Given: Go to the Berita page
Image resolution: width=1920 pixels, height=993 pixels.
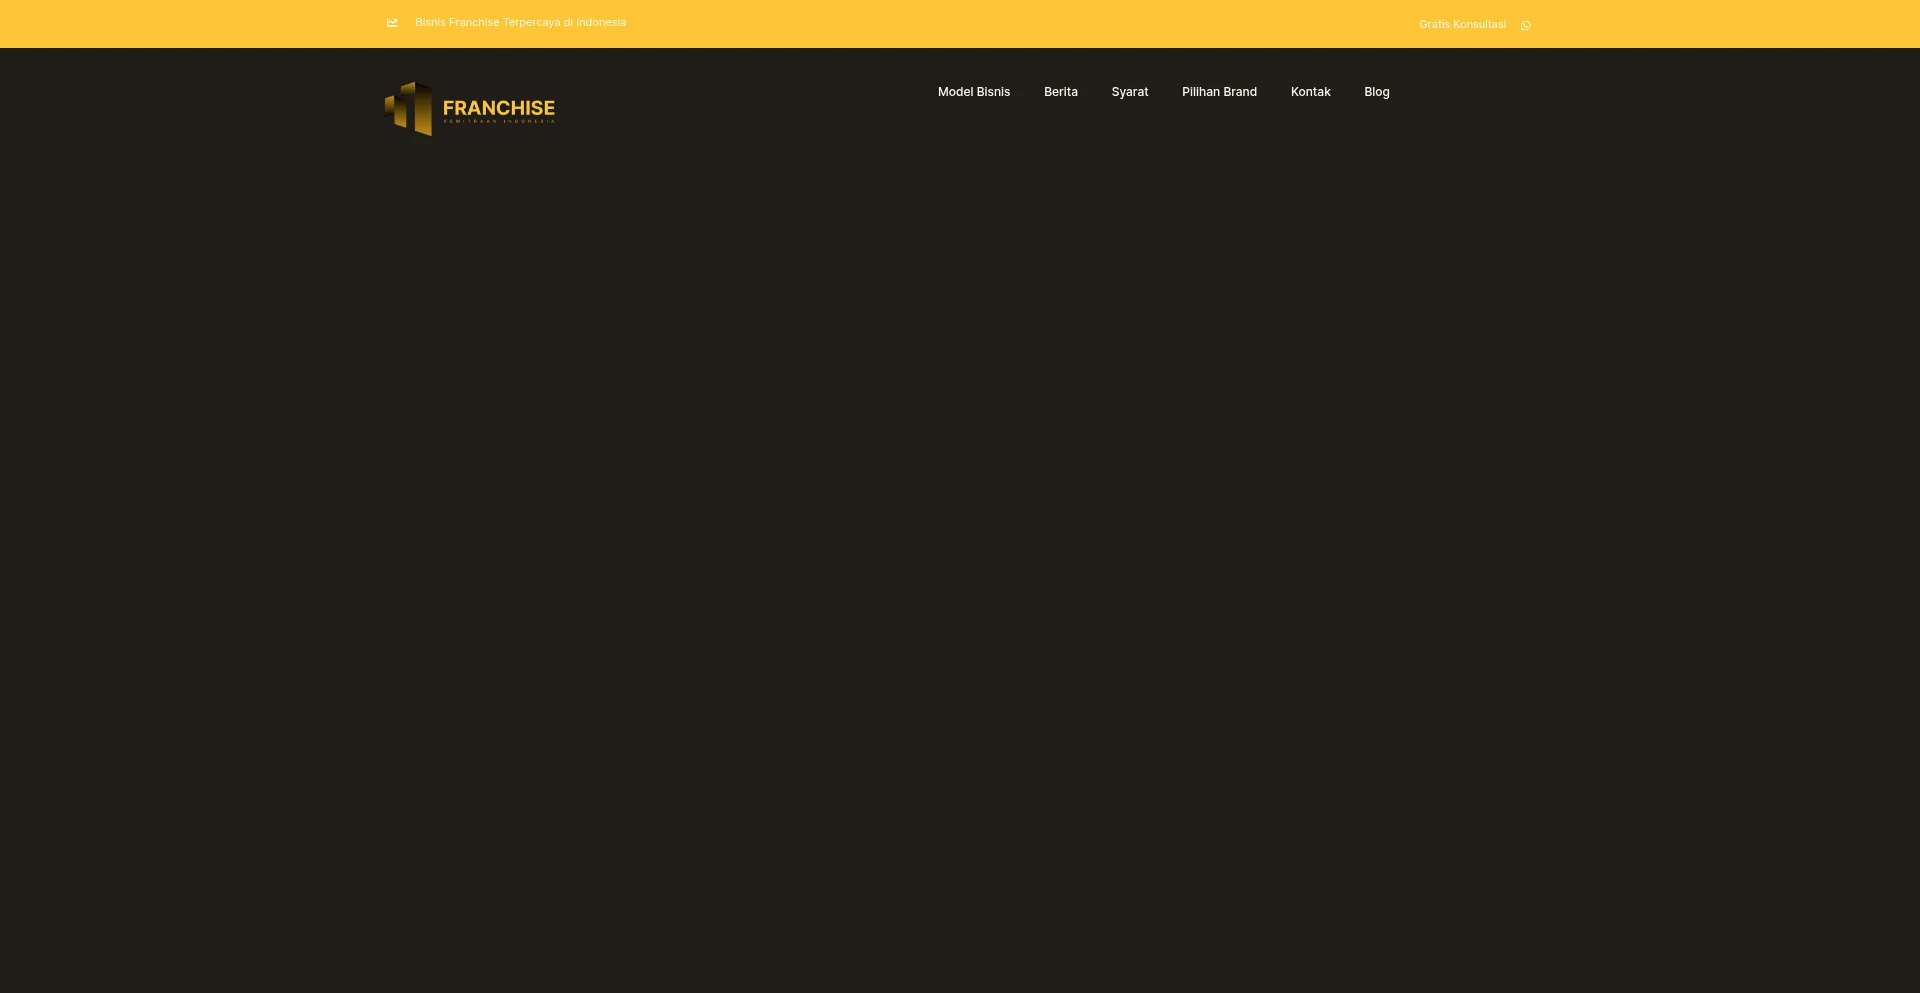Looking at the screenshot, I should coord(1060,92).
